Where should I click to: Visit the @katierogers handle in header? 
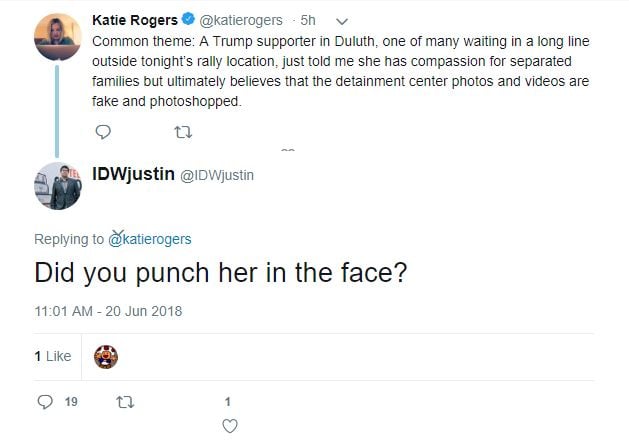247,20
